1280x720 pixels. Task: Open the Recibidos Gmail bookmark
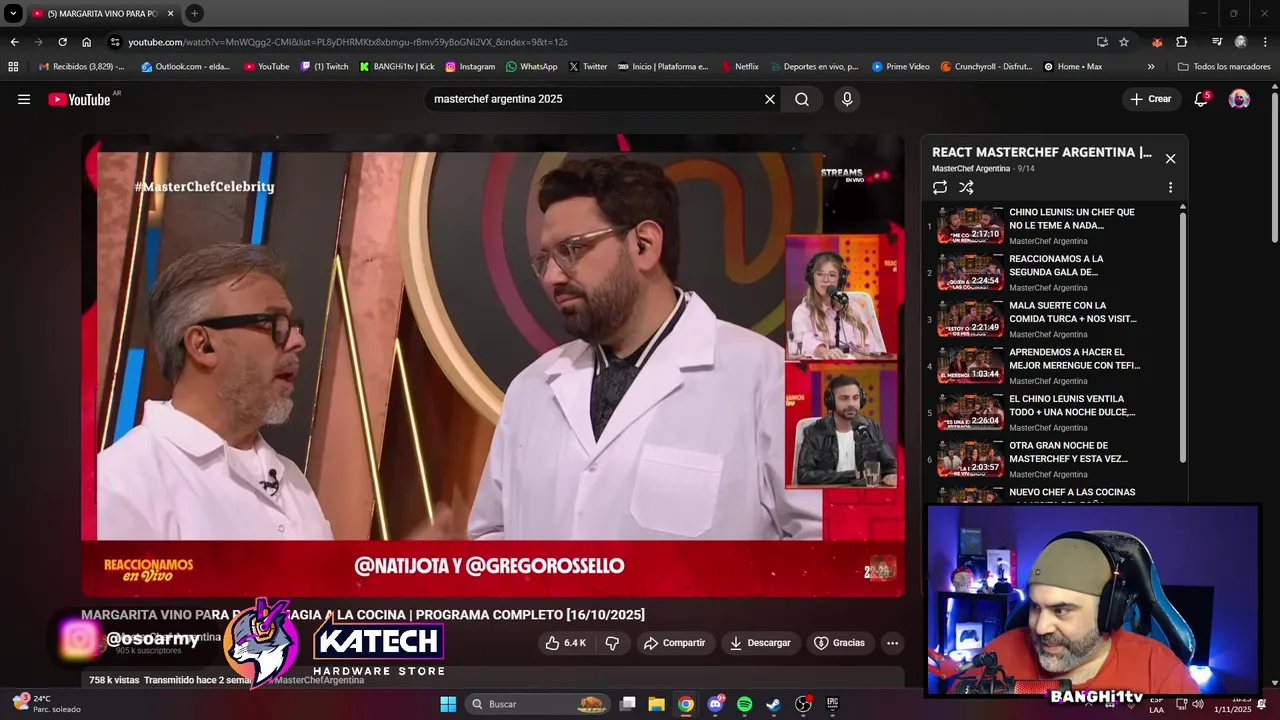[x=82, y=67]
